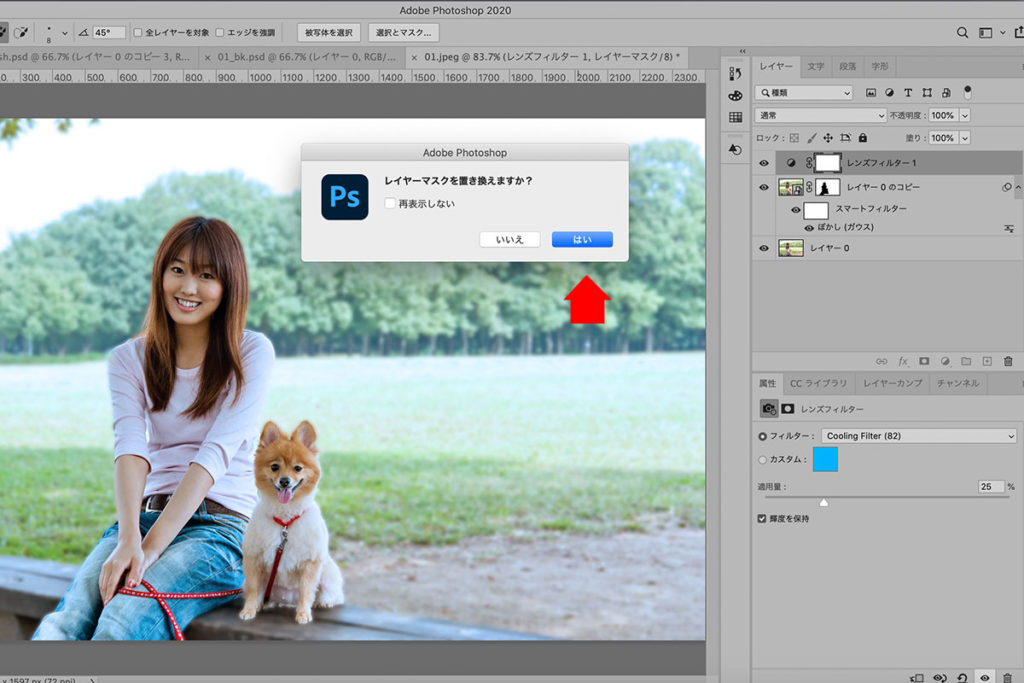The width and height of the screenshot is (1024, 683).
Task: Open the blend mode 通常 dropdown
Action: click(821, 116)
